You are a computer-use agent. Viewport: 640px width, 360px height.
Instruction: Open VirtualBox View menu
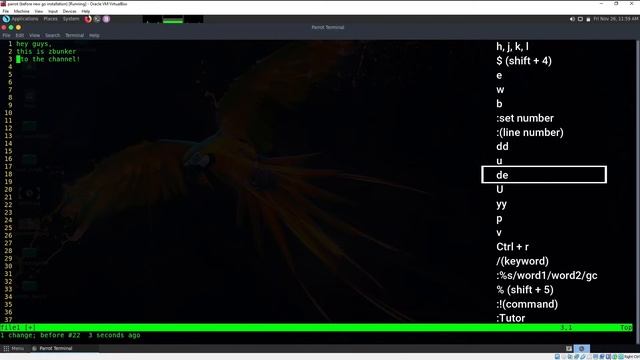[39, 11]
